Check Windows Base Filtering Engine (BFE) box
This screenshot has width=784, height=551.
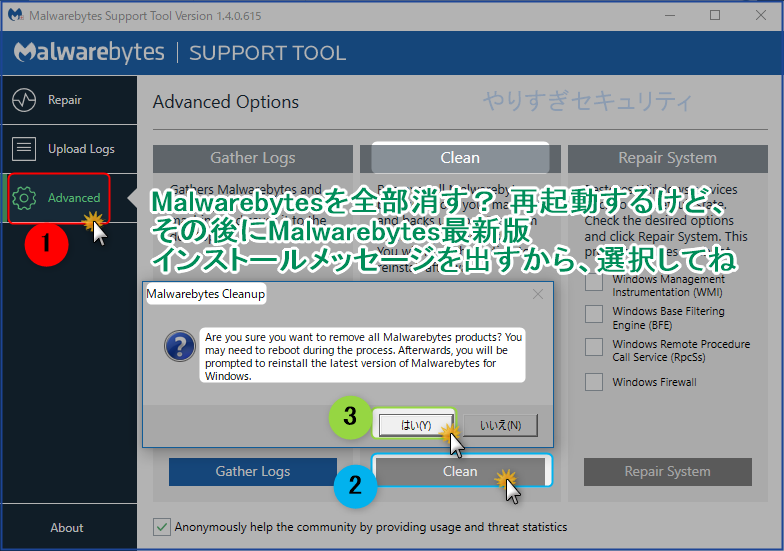coord(594,314)
